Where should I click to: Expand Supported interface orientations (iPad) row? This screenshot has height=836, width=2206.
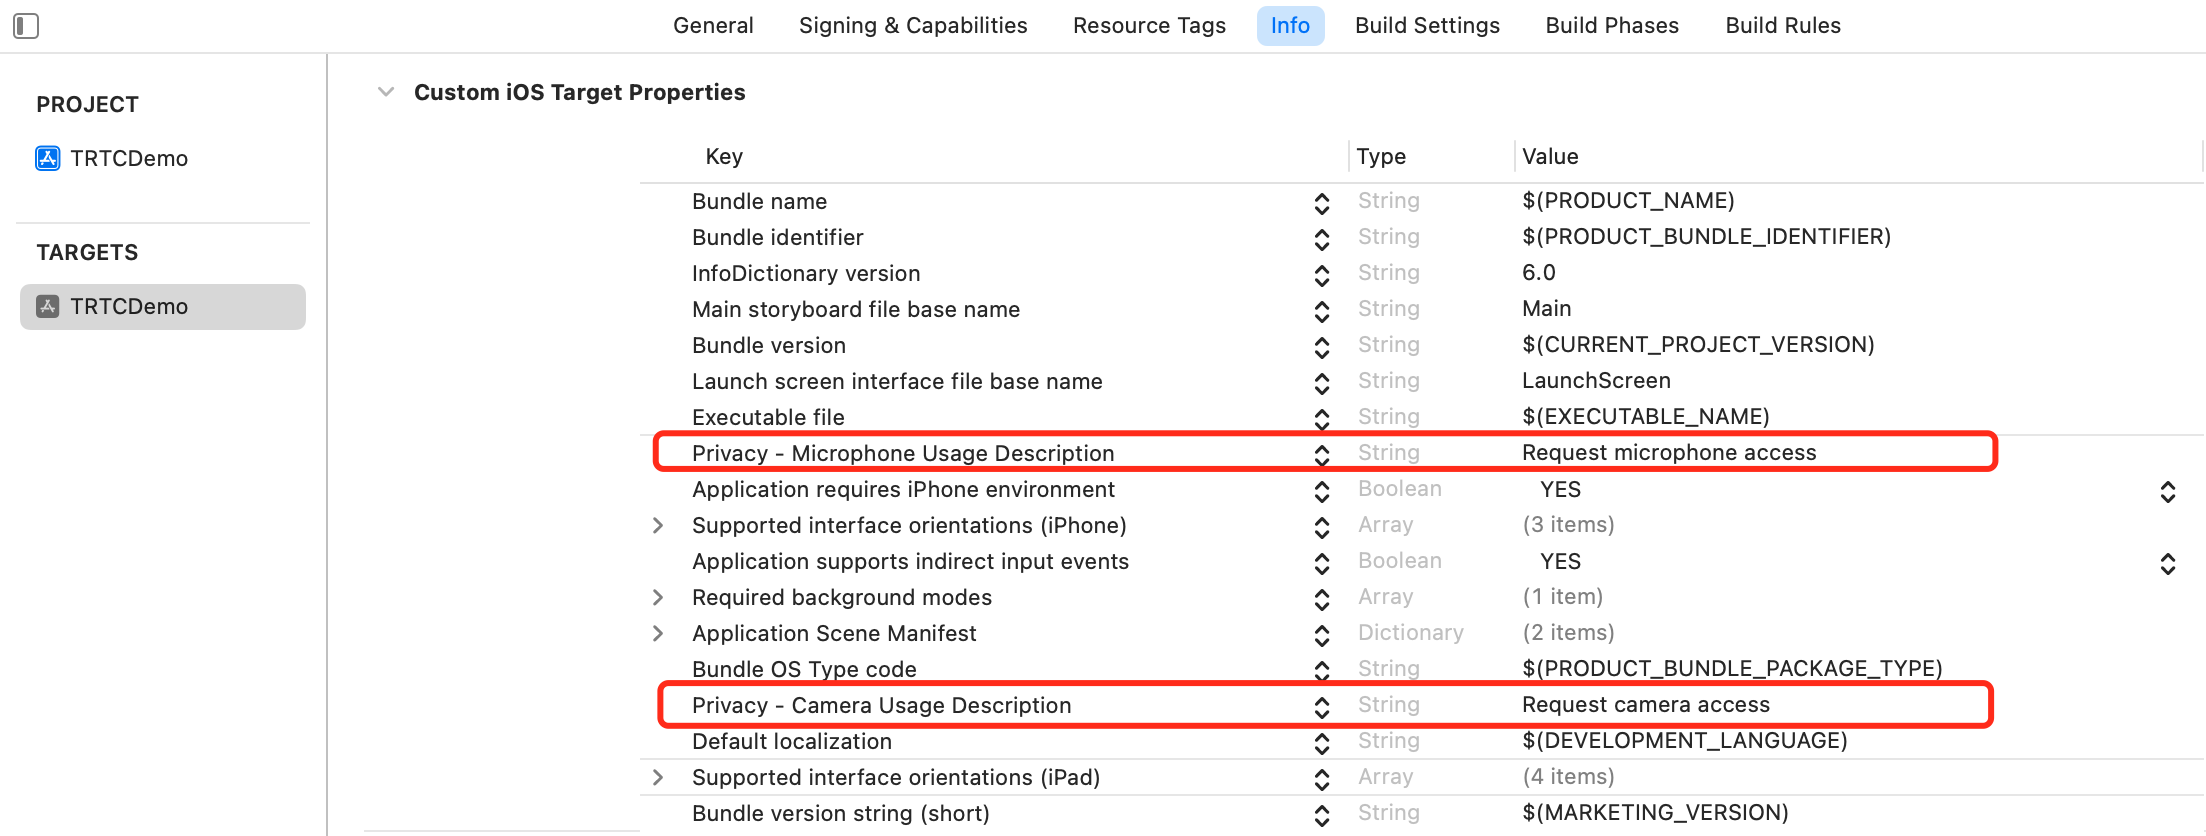(x=658, y=778)
